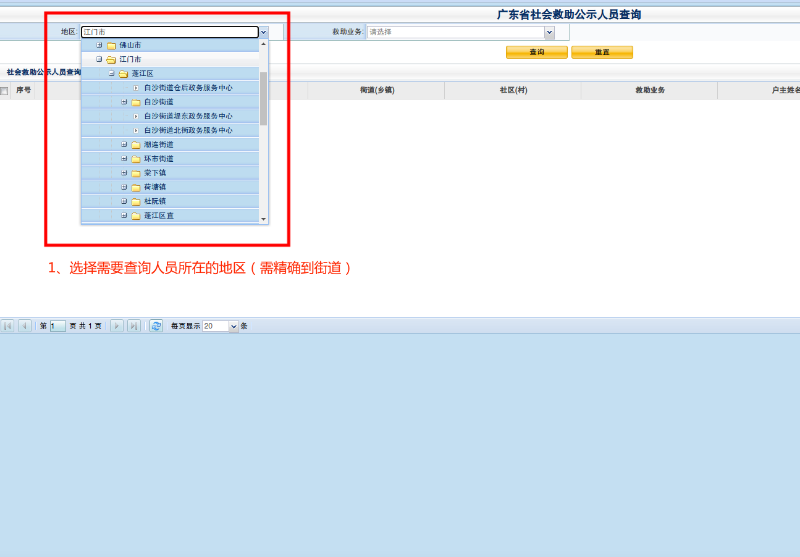800x557 pixels.
Task: Click scroll-up arrow of region list
Action: tap(263, 44)
